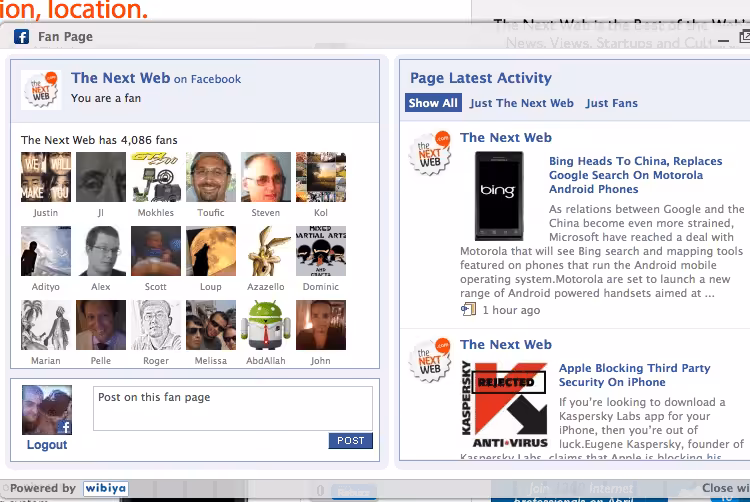Image resolution: width=750 pixels, height=502 pixels.
Task: Switch to Just Fans tab
Action: point(612,103)
